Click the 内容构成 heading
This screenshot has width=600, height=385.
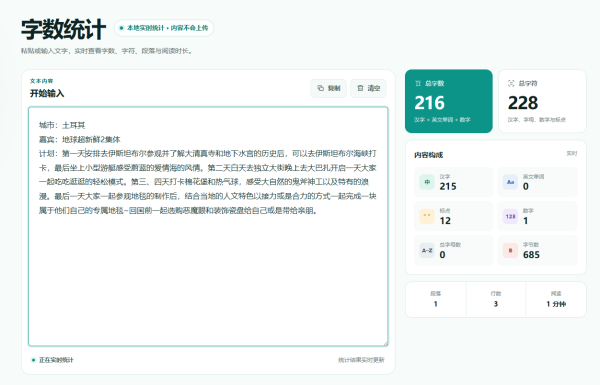(x=428, y=155)
